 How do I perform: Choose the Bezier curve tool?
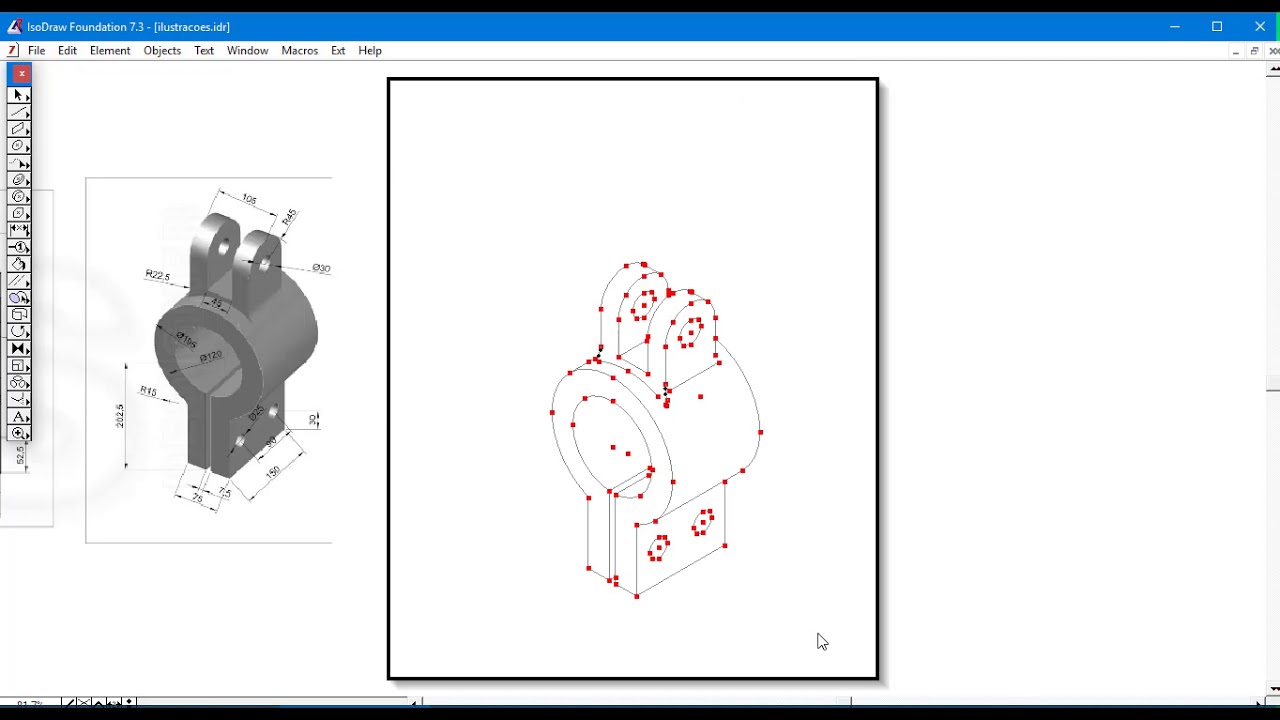point(19,163)
